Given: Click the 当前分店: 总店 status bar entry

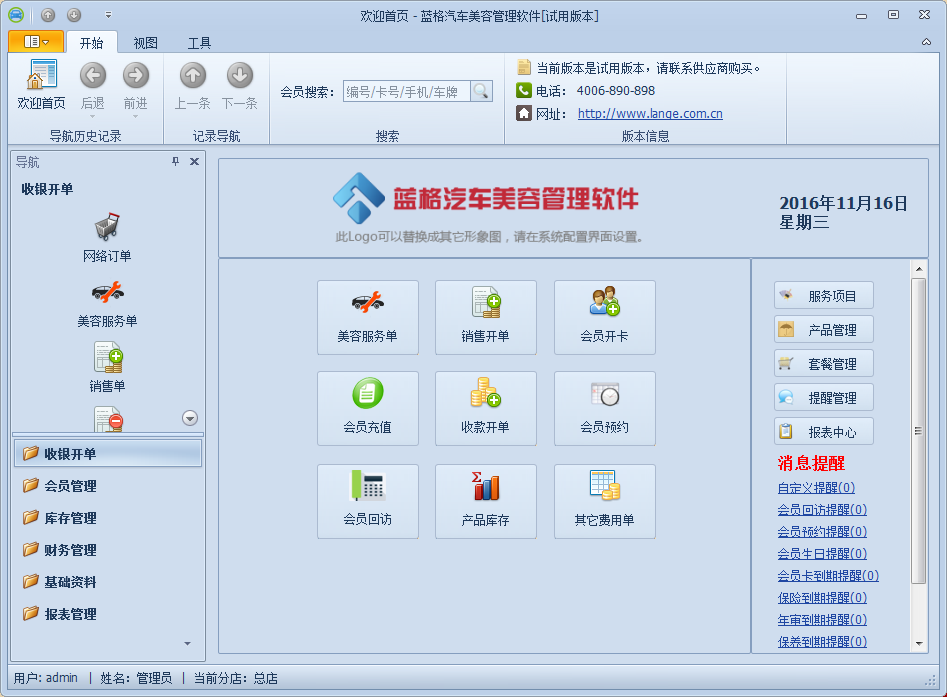Looking at the screenshot, I should tap(236, 678).
